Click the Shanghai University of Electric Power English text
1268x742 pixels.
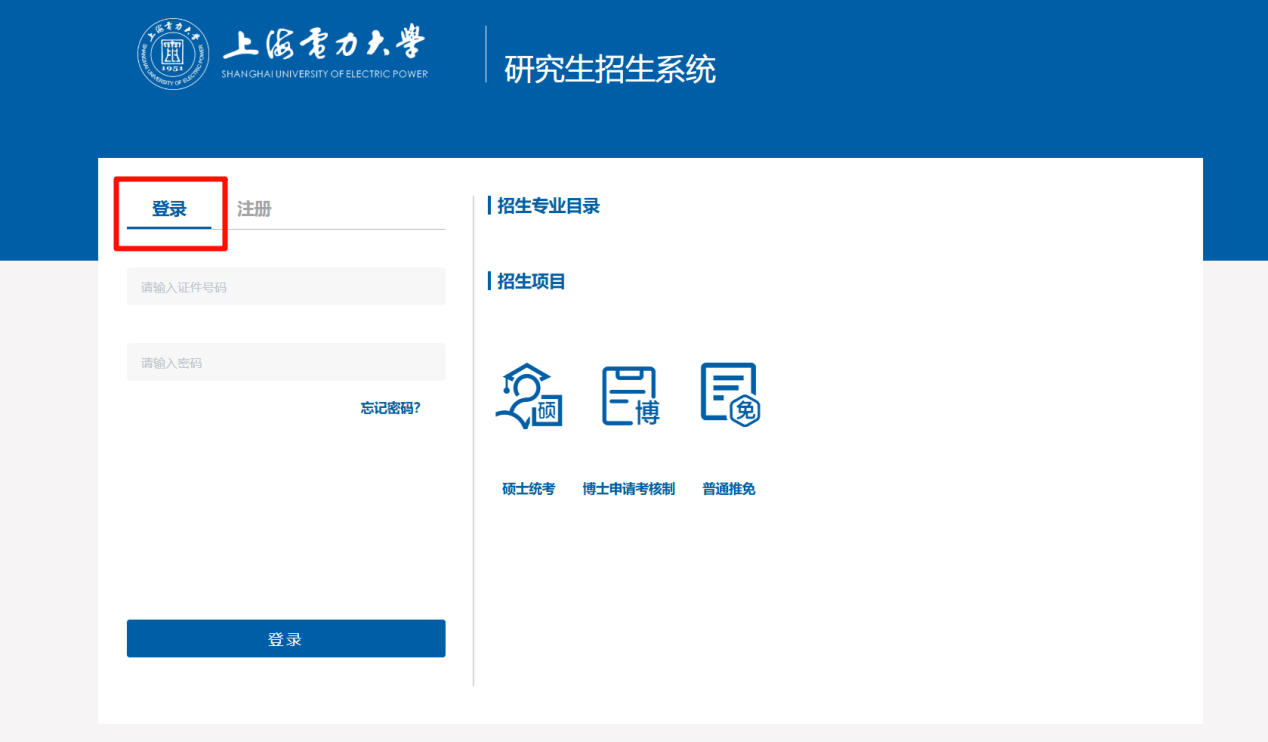324,74
